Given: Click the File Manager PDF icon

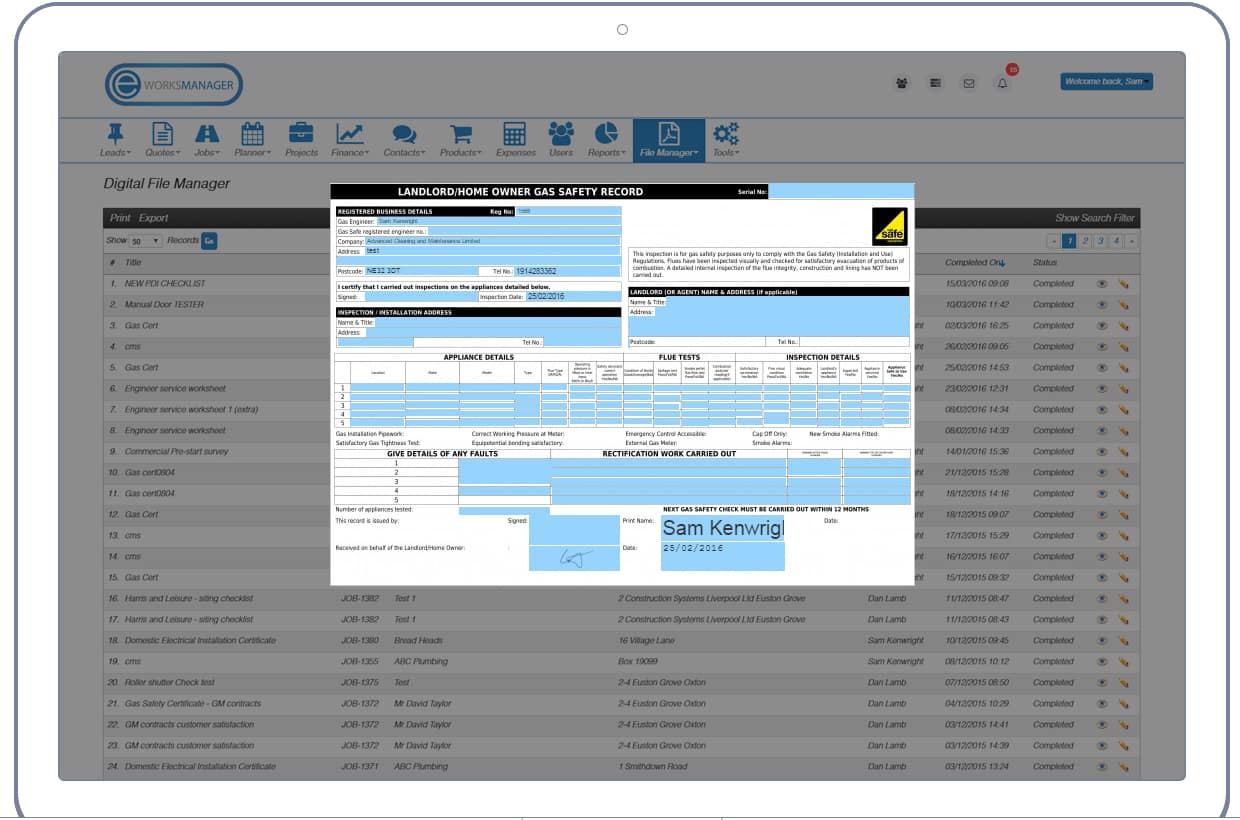Looking at the screenshot, I should pyautogui.click(x=668, y=133).
